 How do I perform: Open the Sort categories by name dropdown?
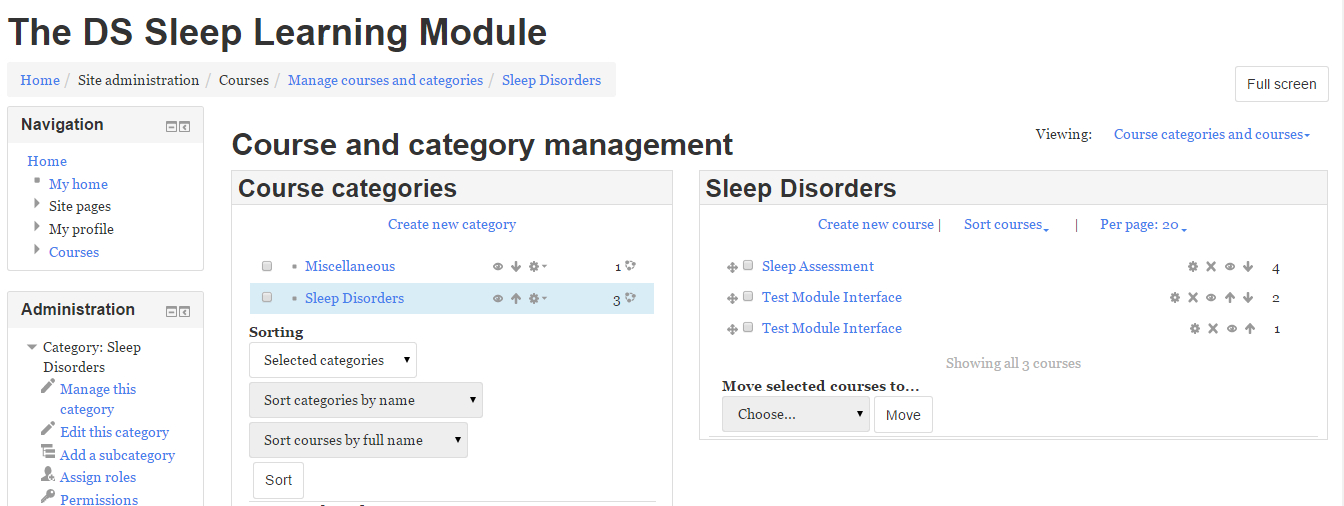(365, 400)
